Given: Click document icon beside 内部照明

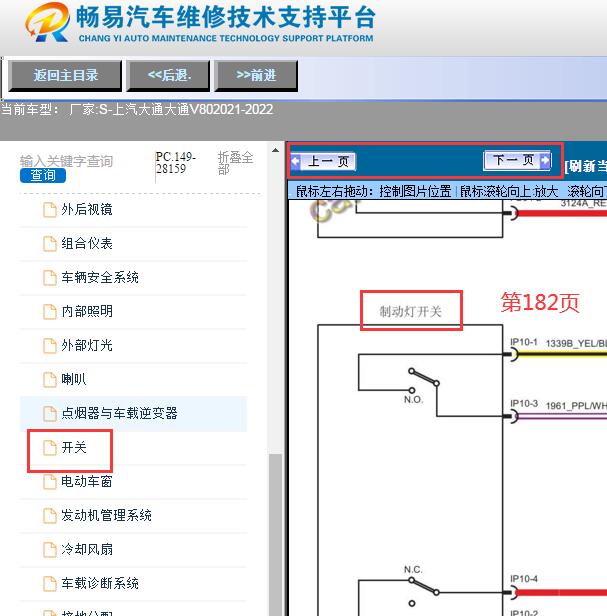Looking at the screenshot, I should point(50,312).
